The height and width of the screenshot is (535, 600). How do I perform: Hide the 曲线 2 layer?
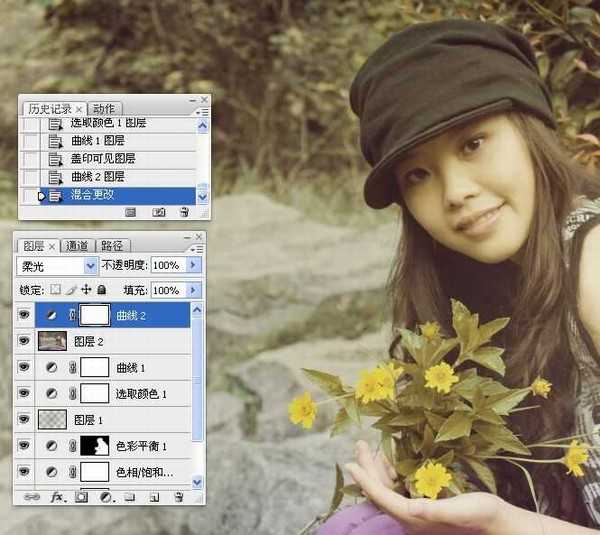click(25, 315)
